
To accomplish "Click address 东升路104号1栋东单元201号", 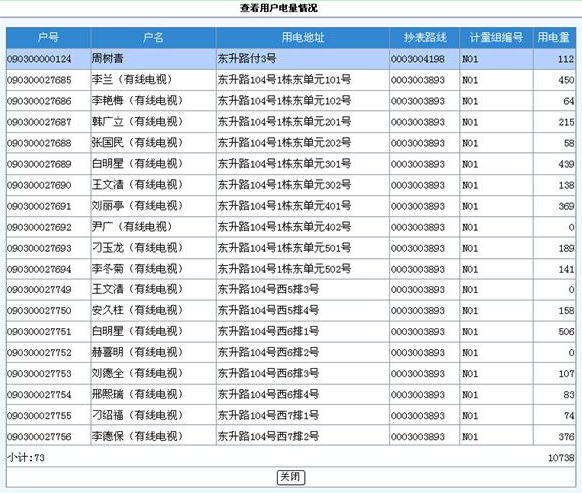I will click(x=284, y=122).
